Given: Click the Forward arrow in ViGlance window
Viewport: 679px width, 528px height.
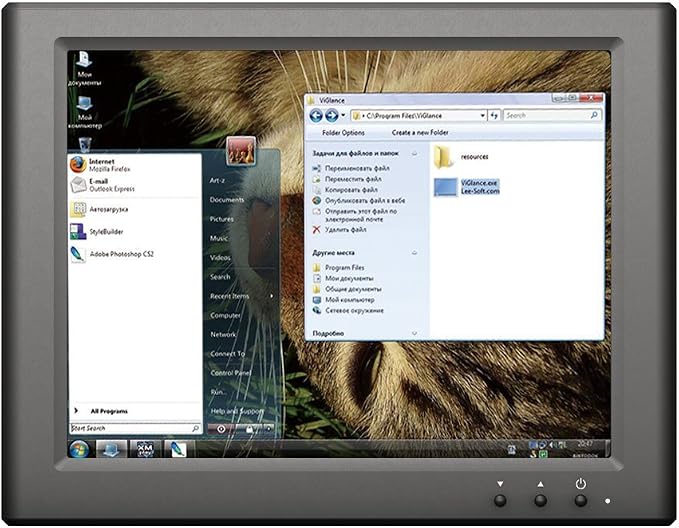Looking at the screenshot, I should [332, 116].
